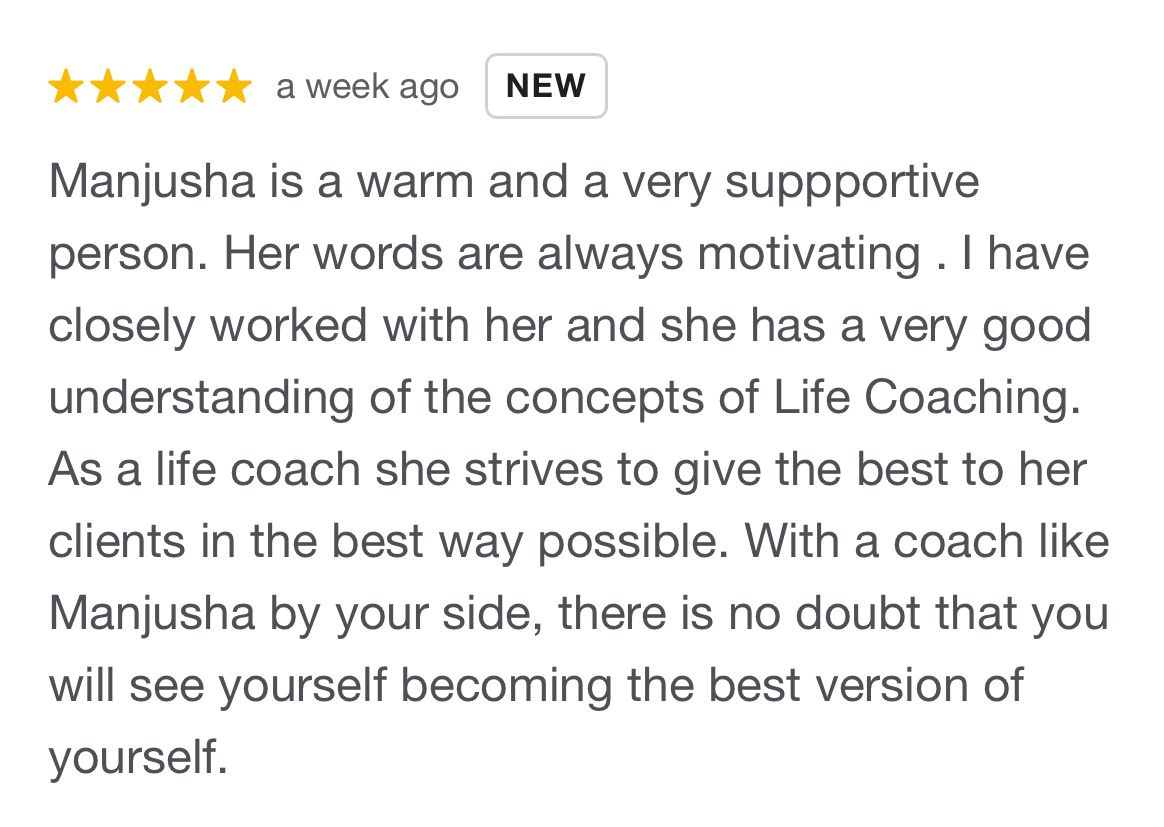The image size is (1164, 827).
Task: Click the phrase 'Life Coaching.'
Action: [x=927, y=399]
